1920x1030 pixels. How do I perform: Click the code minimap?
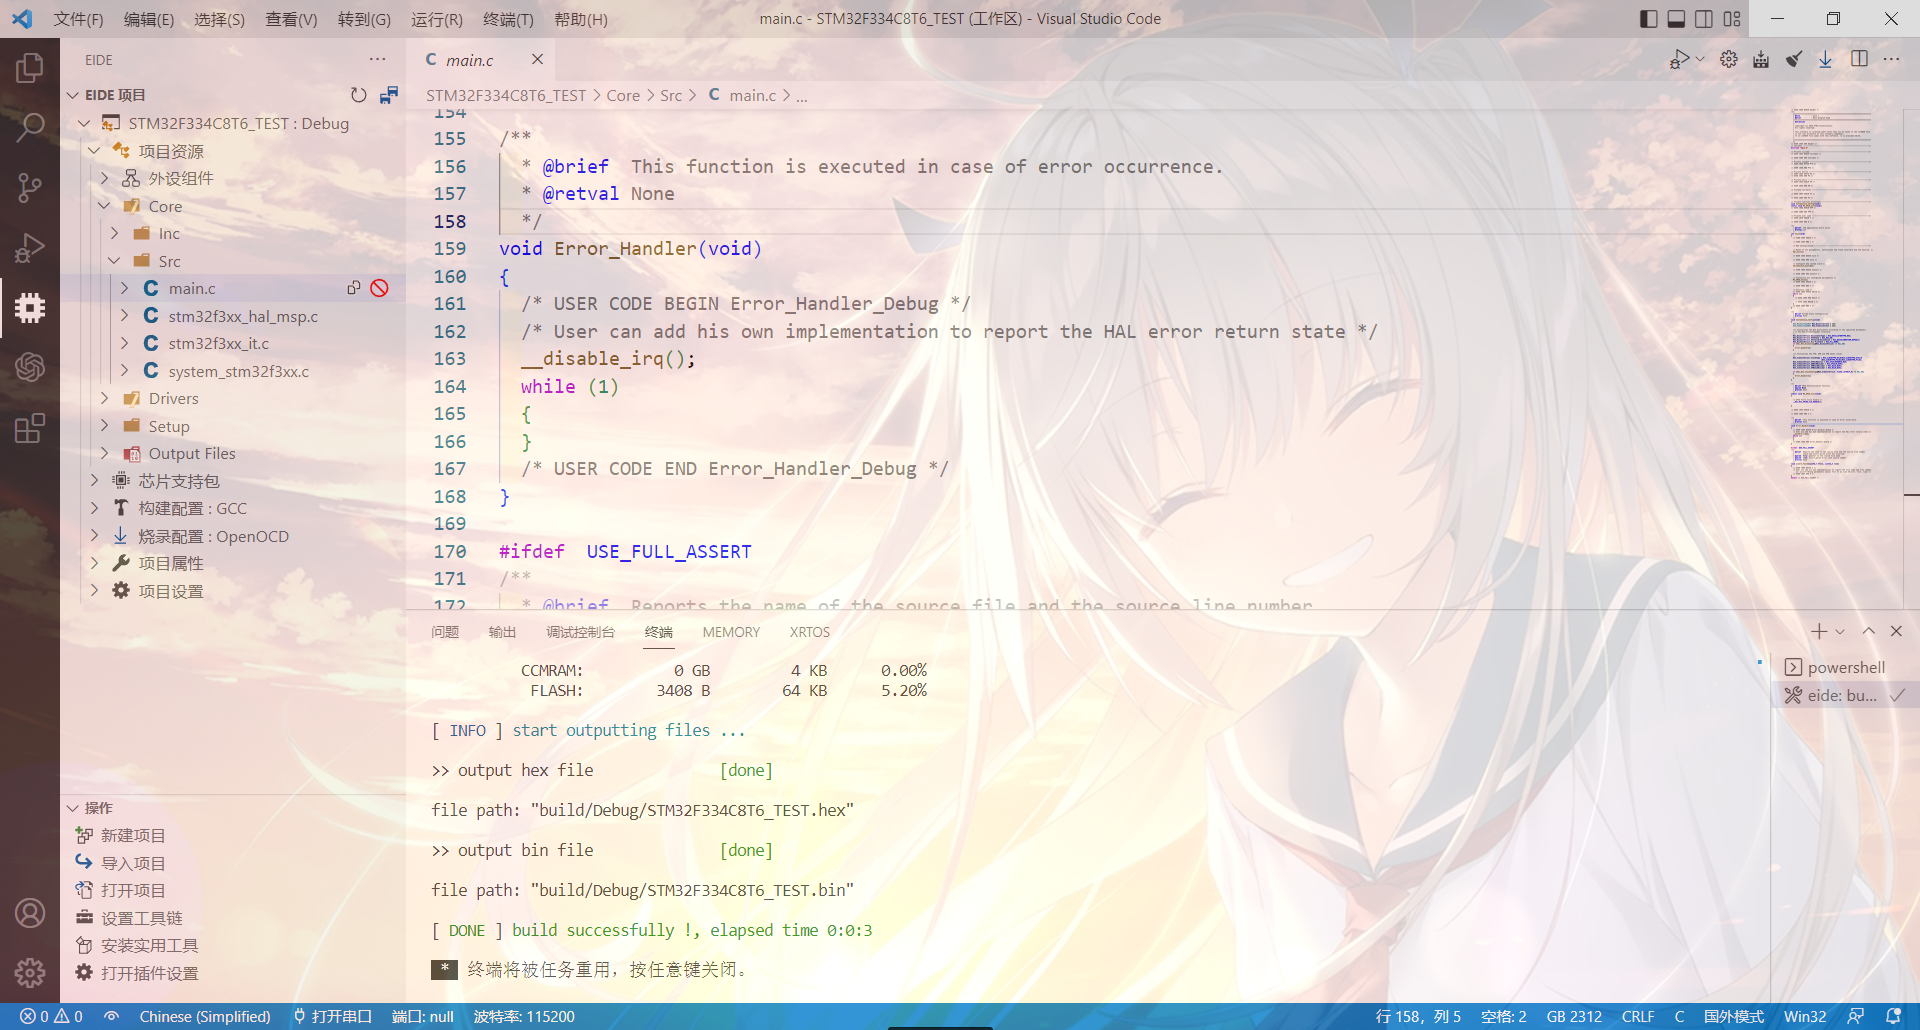tap(1832, 294)
